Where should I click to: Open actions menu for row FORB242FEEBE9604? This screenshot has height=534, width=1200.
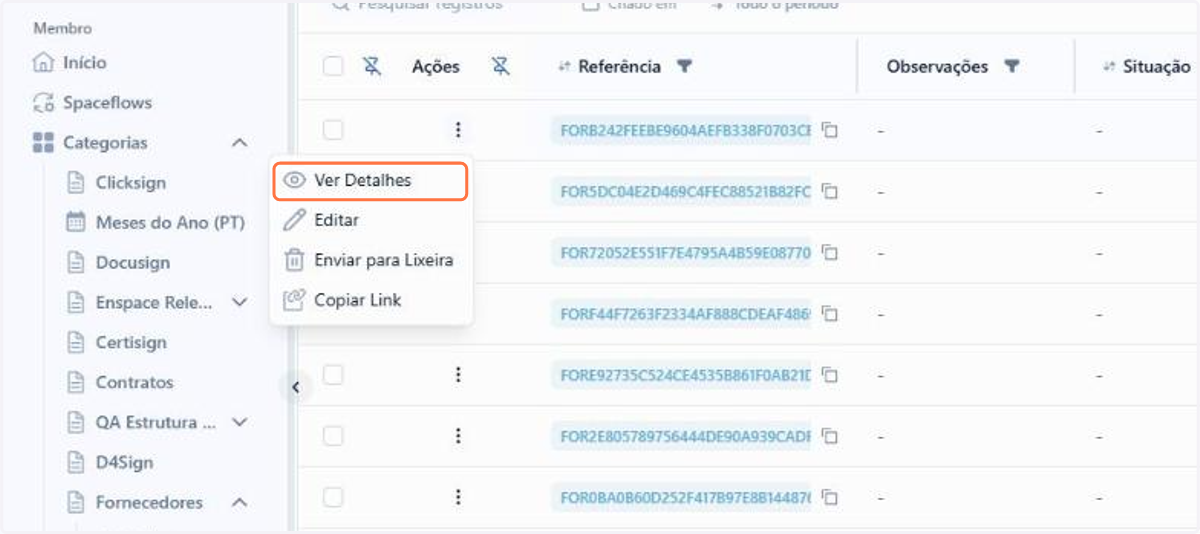tap(458, 130)
